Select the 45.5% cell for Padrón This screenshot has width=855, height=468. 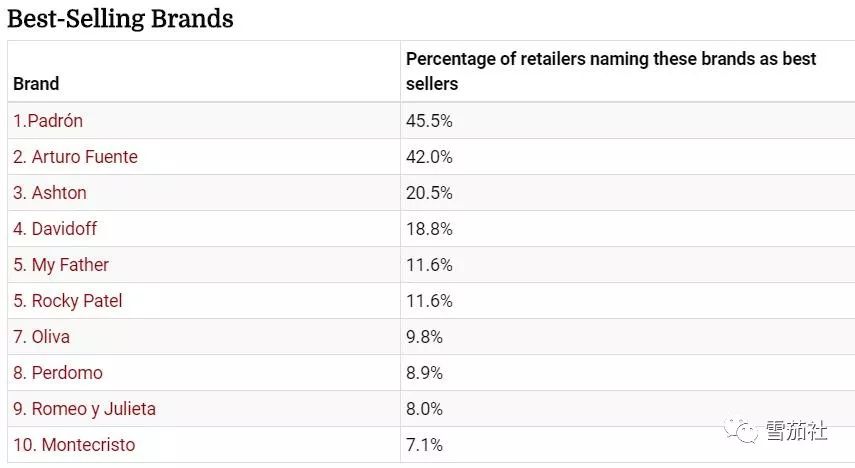429,121
